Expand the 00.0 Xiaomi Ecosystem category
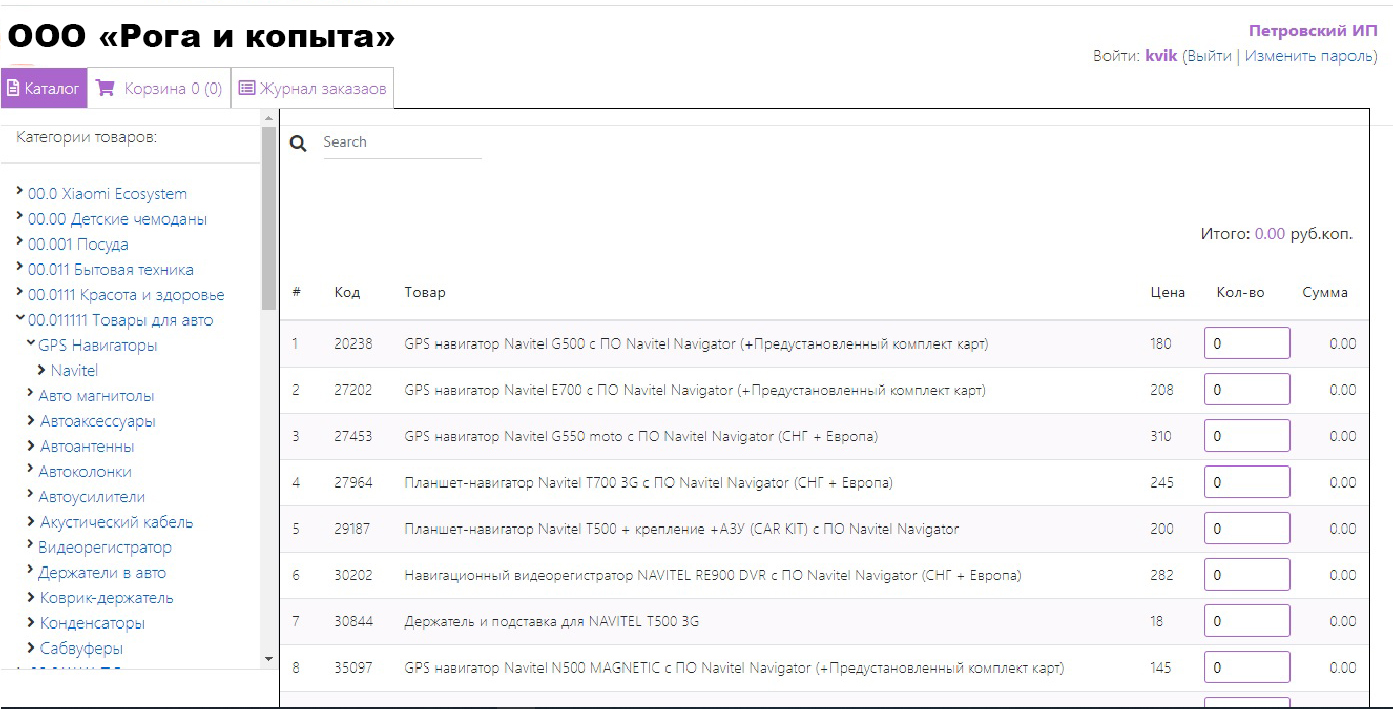 (x=20, y=193)
